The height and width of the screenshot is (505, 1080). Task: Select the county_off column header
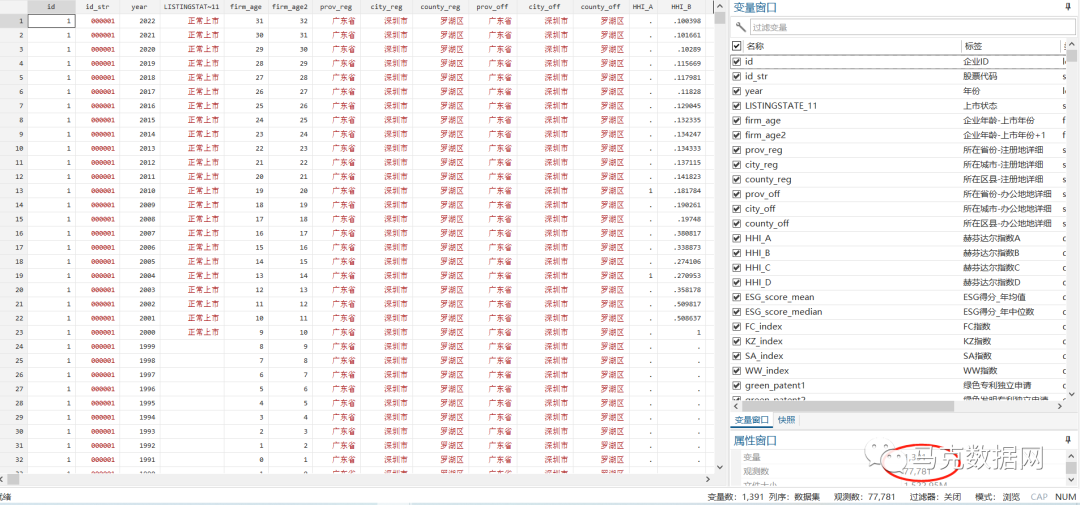[601, 6]
